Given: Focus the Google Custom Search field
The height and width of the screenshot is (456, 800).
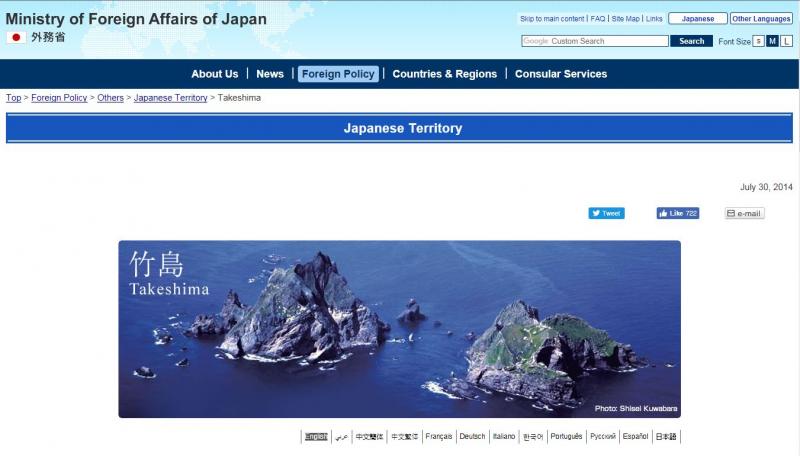Looking at the screenshot, I should tap(595, 41).
